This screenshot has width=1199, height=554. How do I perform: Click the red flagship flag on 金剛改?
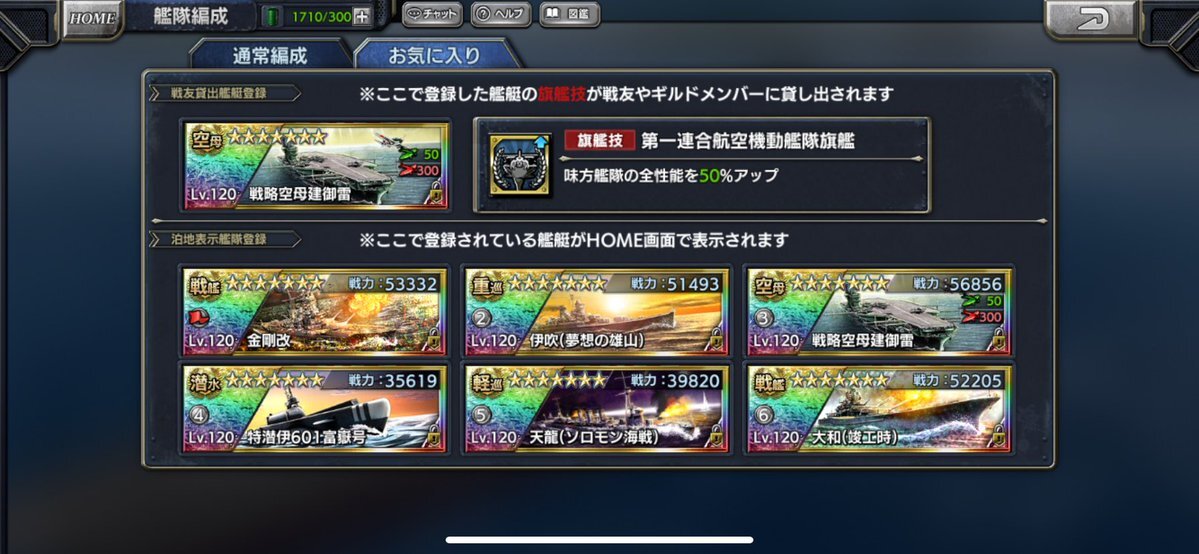tap(200, 316)
